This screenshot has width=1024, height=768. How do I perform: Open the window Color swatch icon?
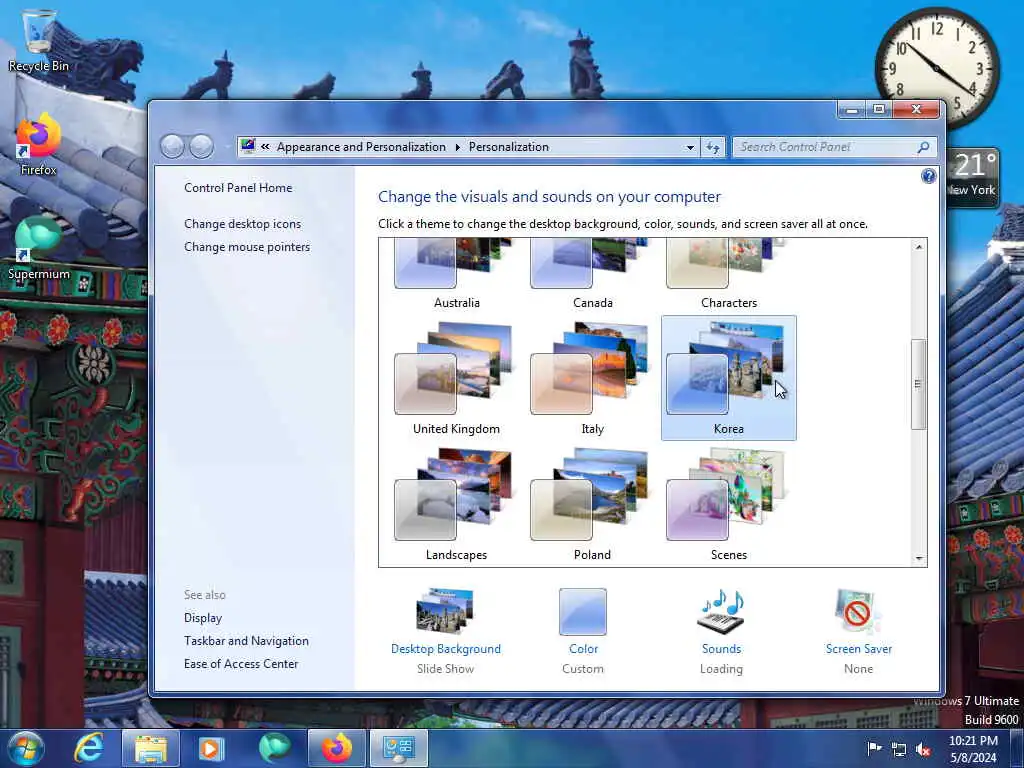583,611
